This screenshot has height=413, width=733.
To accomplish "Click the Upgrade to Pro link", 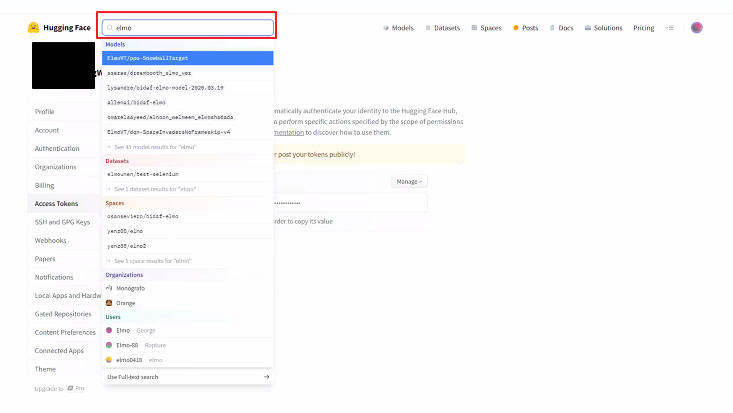I will [x=59, y=388].
